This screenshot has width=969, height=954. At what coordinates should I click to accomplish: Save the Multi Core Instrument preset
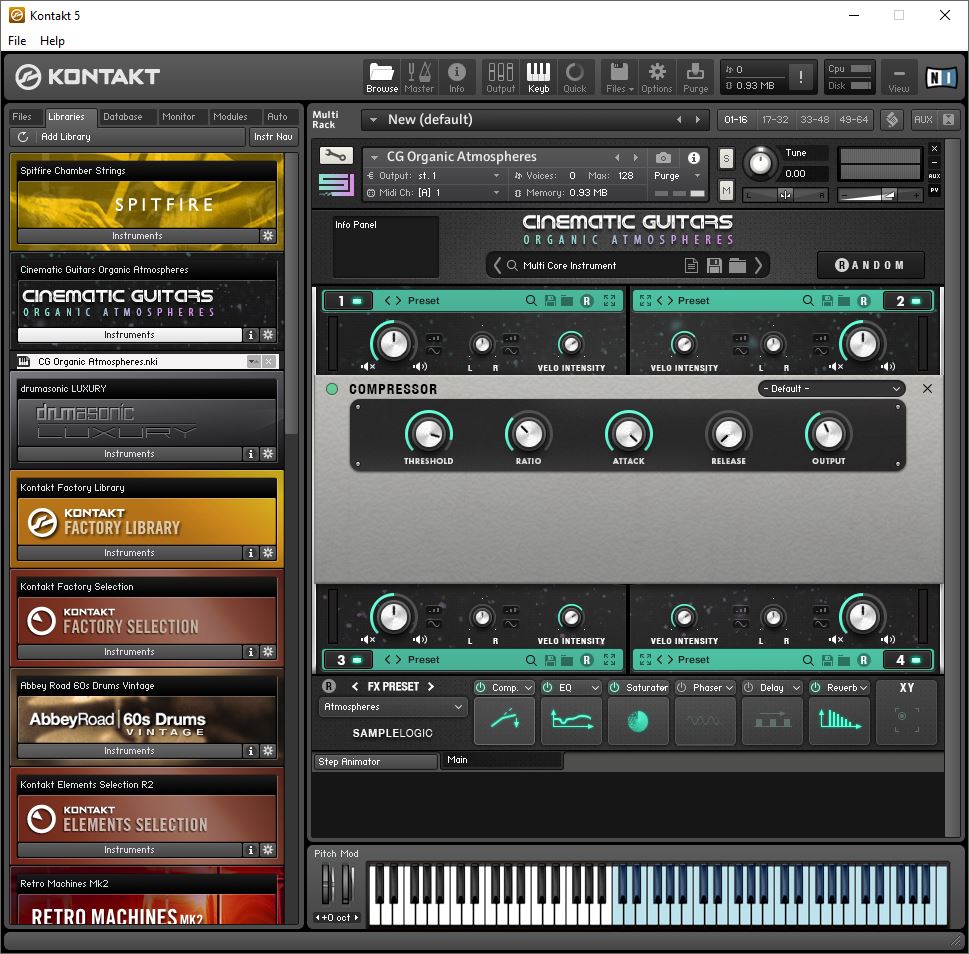click(714, 266)
